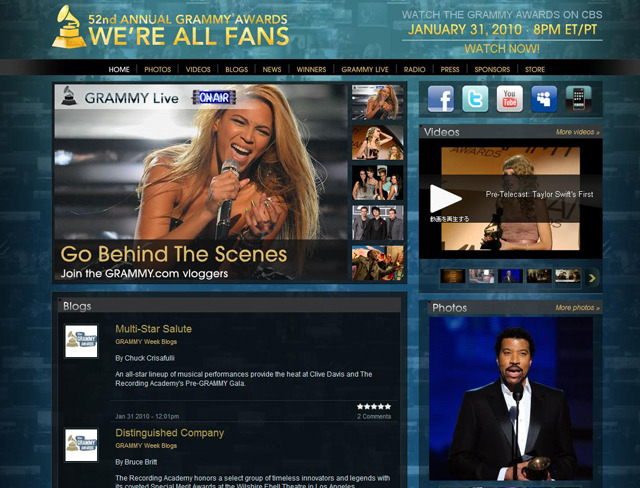
Task: Select the Beyoncé singing slideshow thumbnail
Action: pyautogui.click(x=378, y=102)
